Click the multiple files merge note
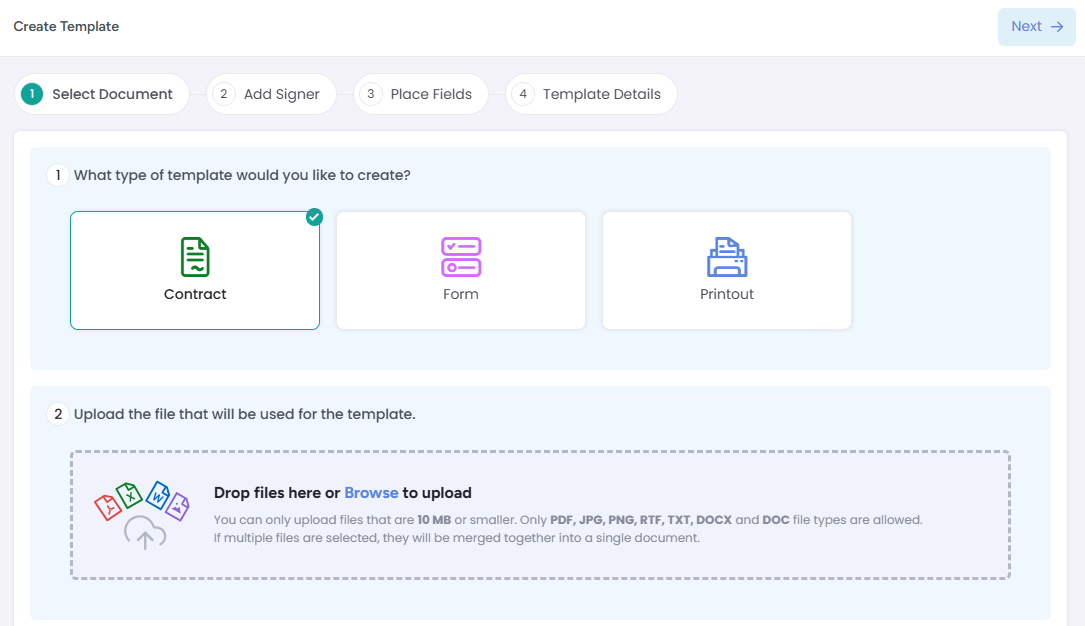The image size is (1085, 626). 457,537
